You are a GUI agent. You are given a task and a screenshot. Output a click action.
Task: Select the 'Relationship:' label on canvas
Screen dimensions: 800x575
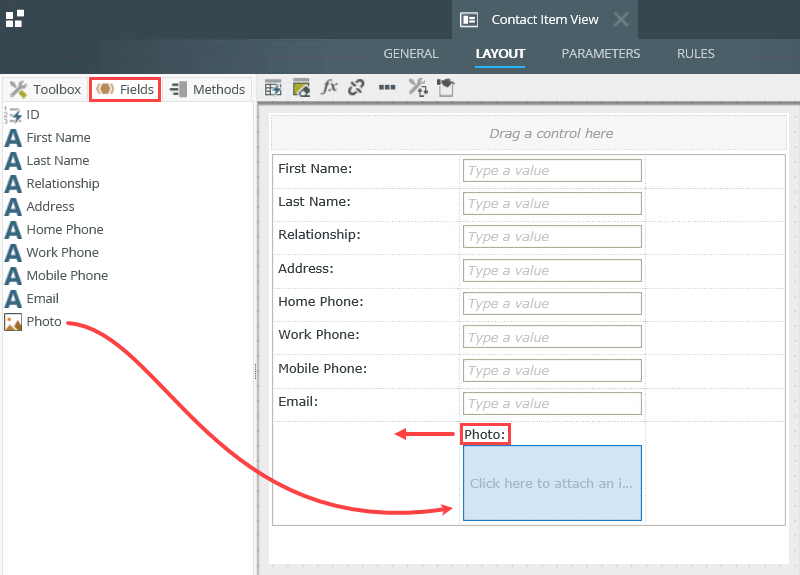tap(319, 235)
